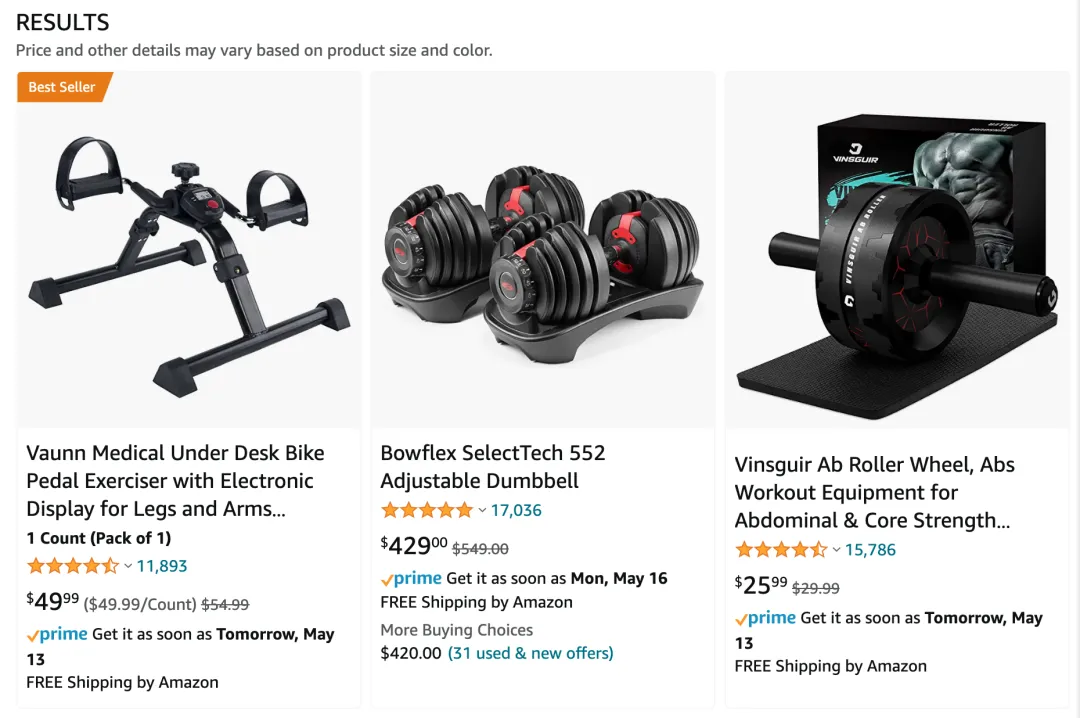Click the Bowflex dumbbell star rating icons
Screen dimensions: 1080x718
(x=427, y=511)
